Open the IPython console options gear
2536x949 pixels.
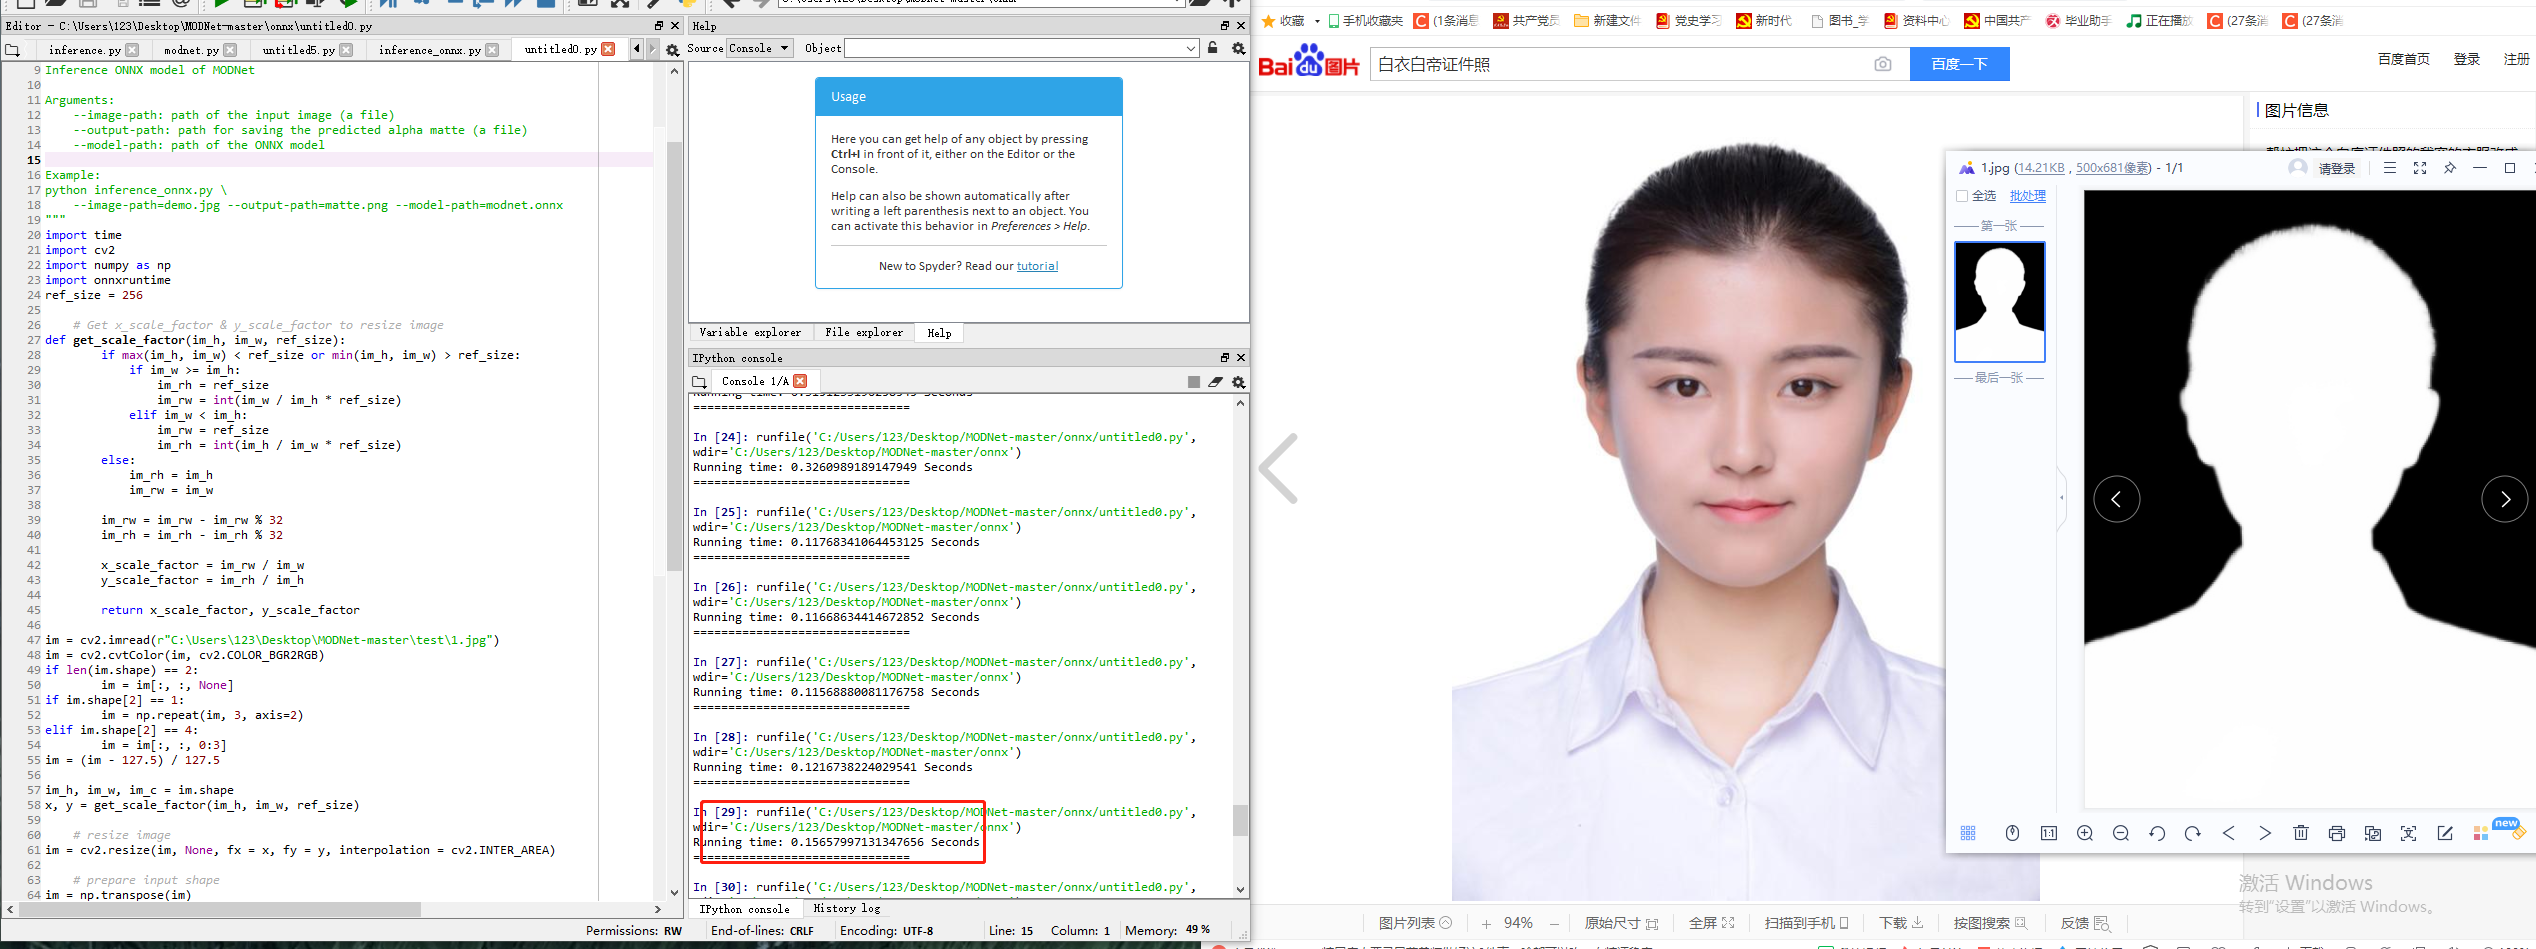click(x=1239, y=381)
